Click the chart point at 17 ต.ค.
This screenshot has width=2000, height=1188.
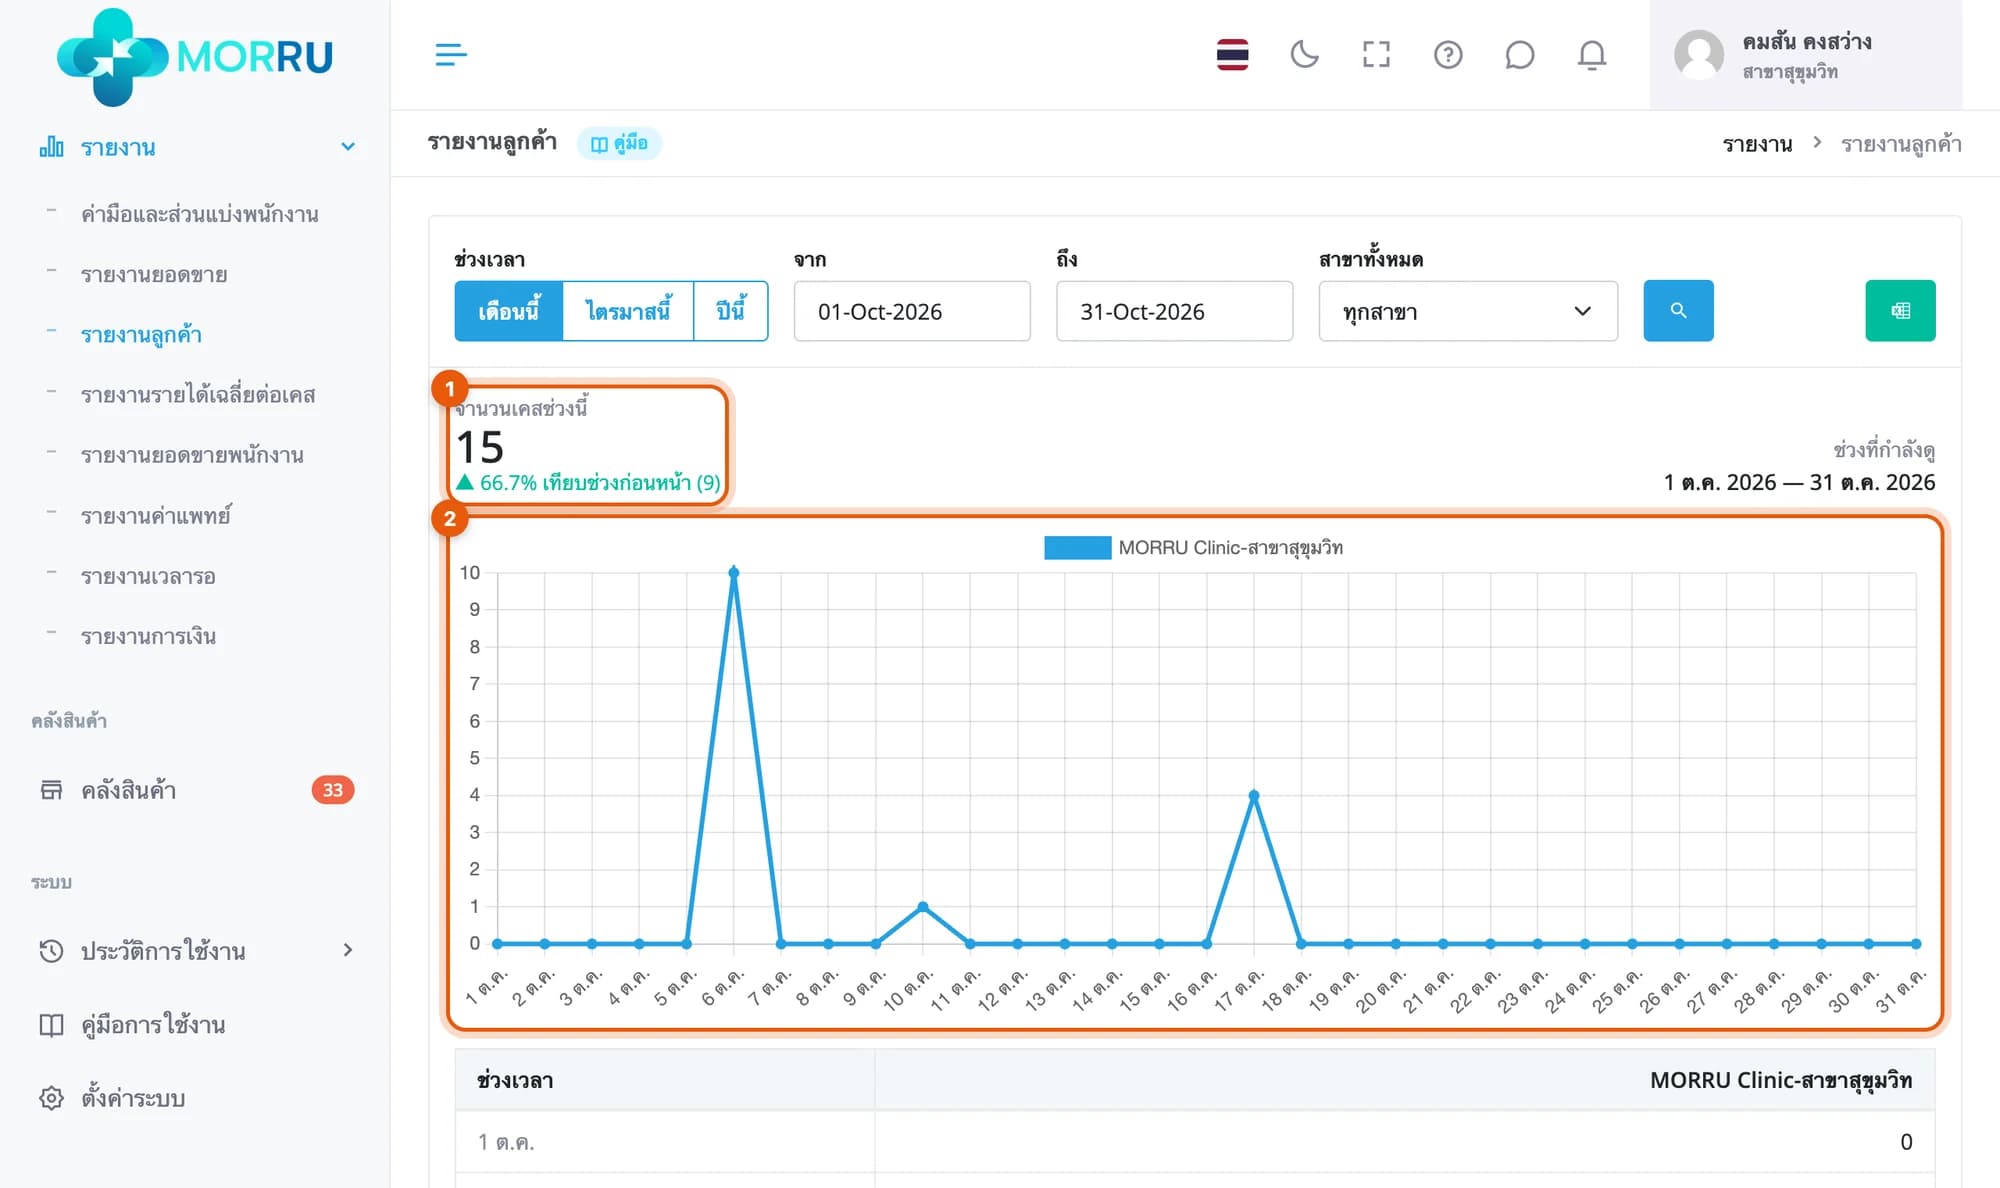(x=1254, y=796)
